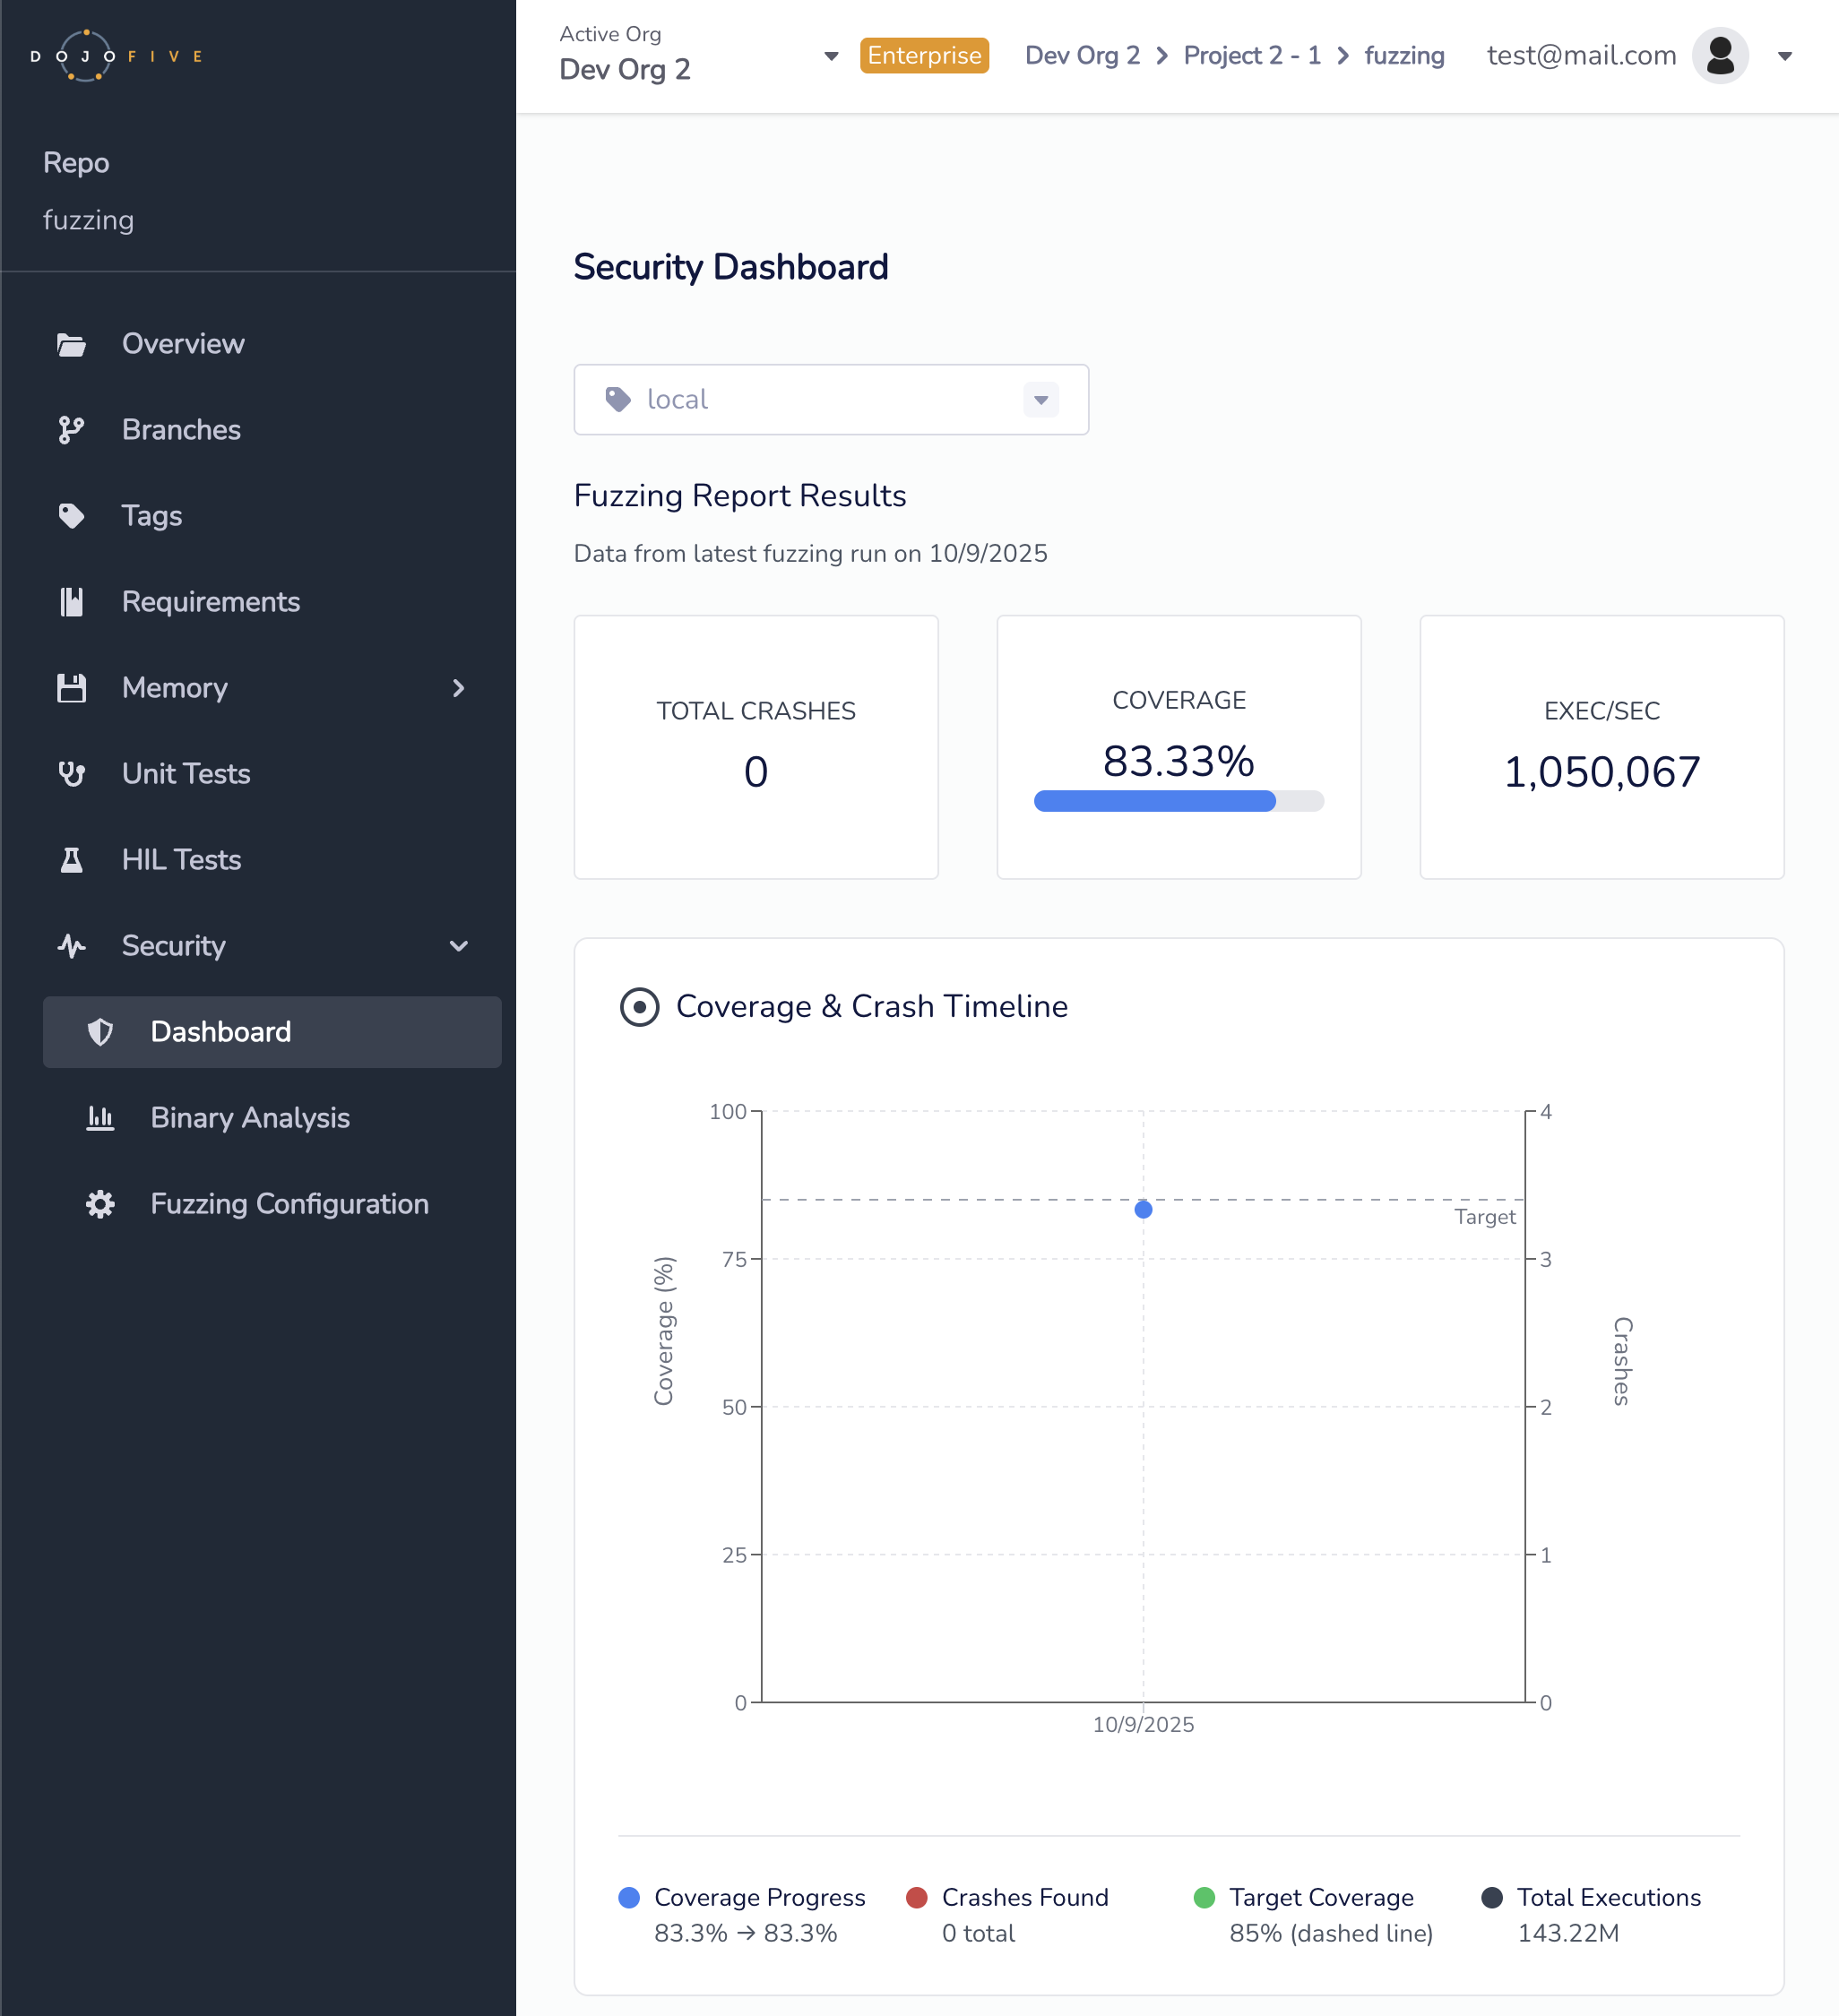The width and height of the screenshot is (1839, 2016).
Task: Collapse the Security menu section
Action: [458, 946]
